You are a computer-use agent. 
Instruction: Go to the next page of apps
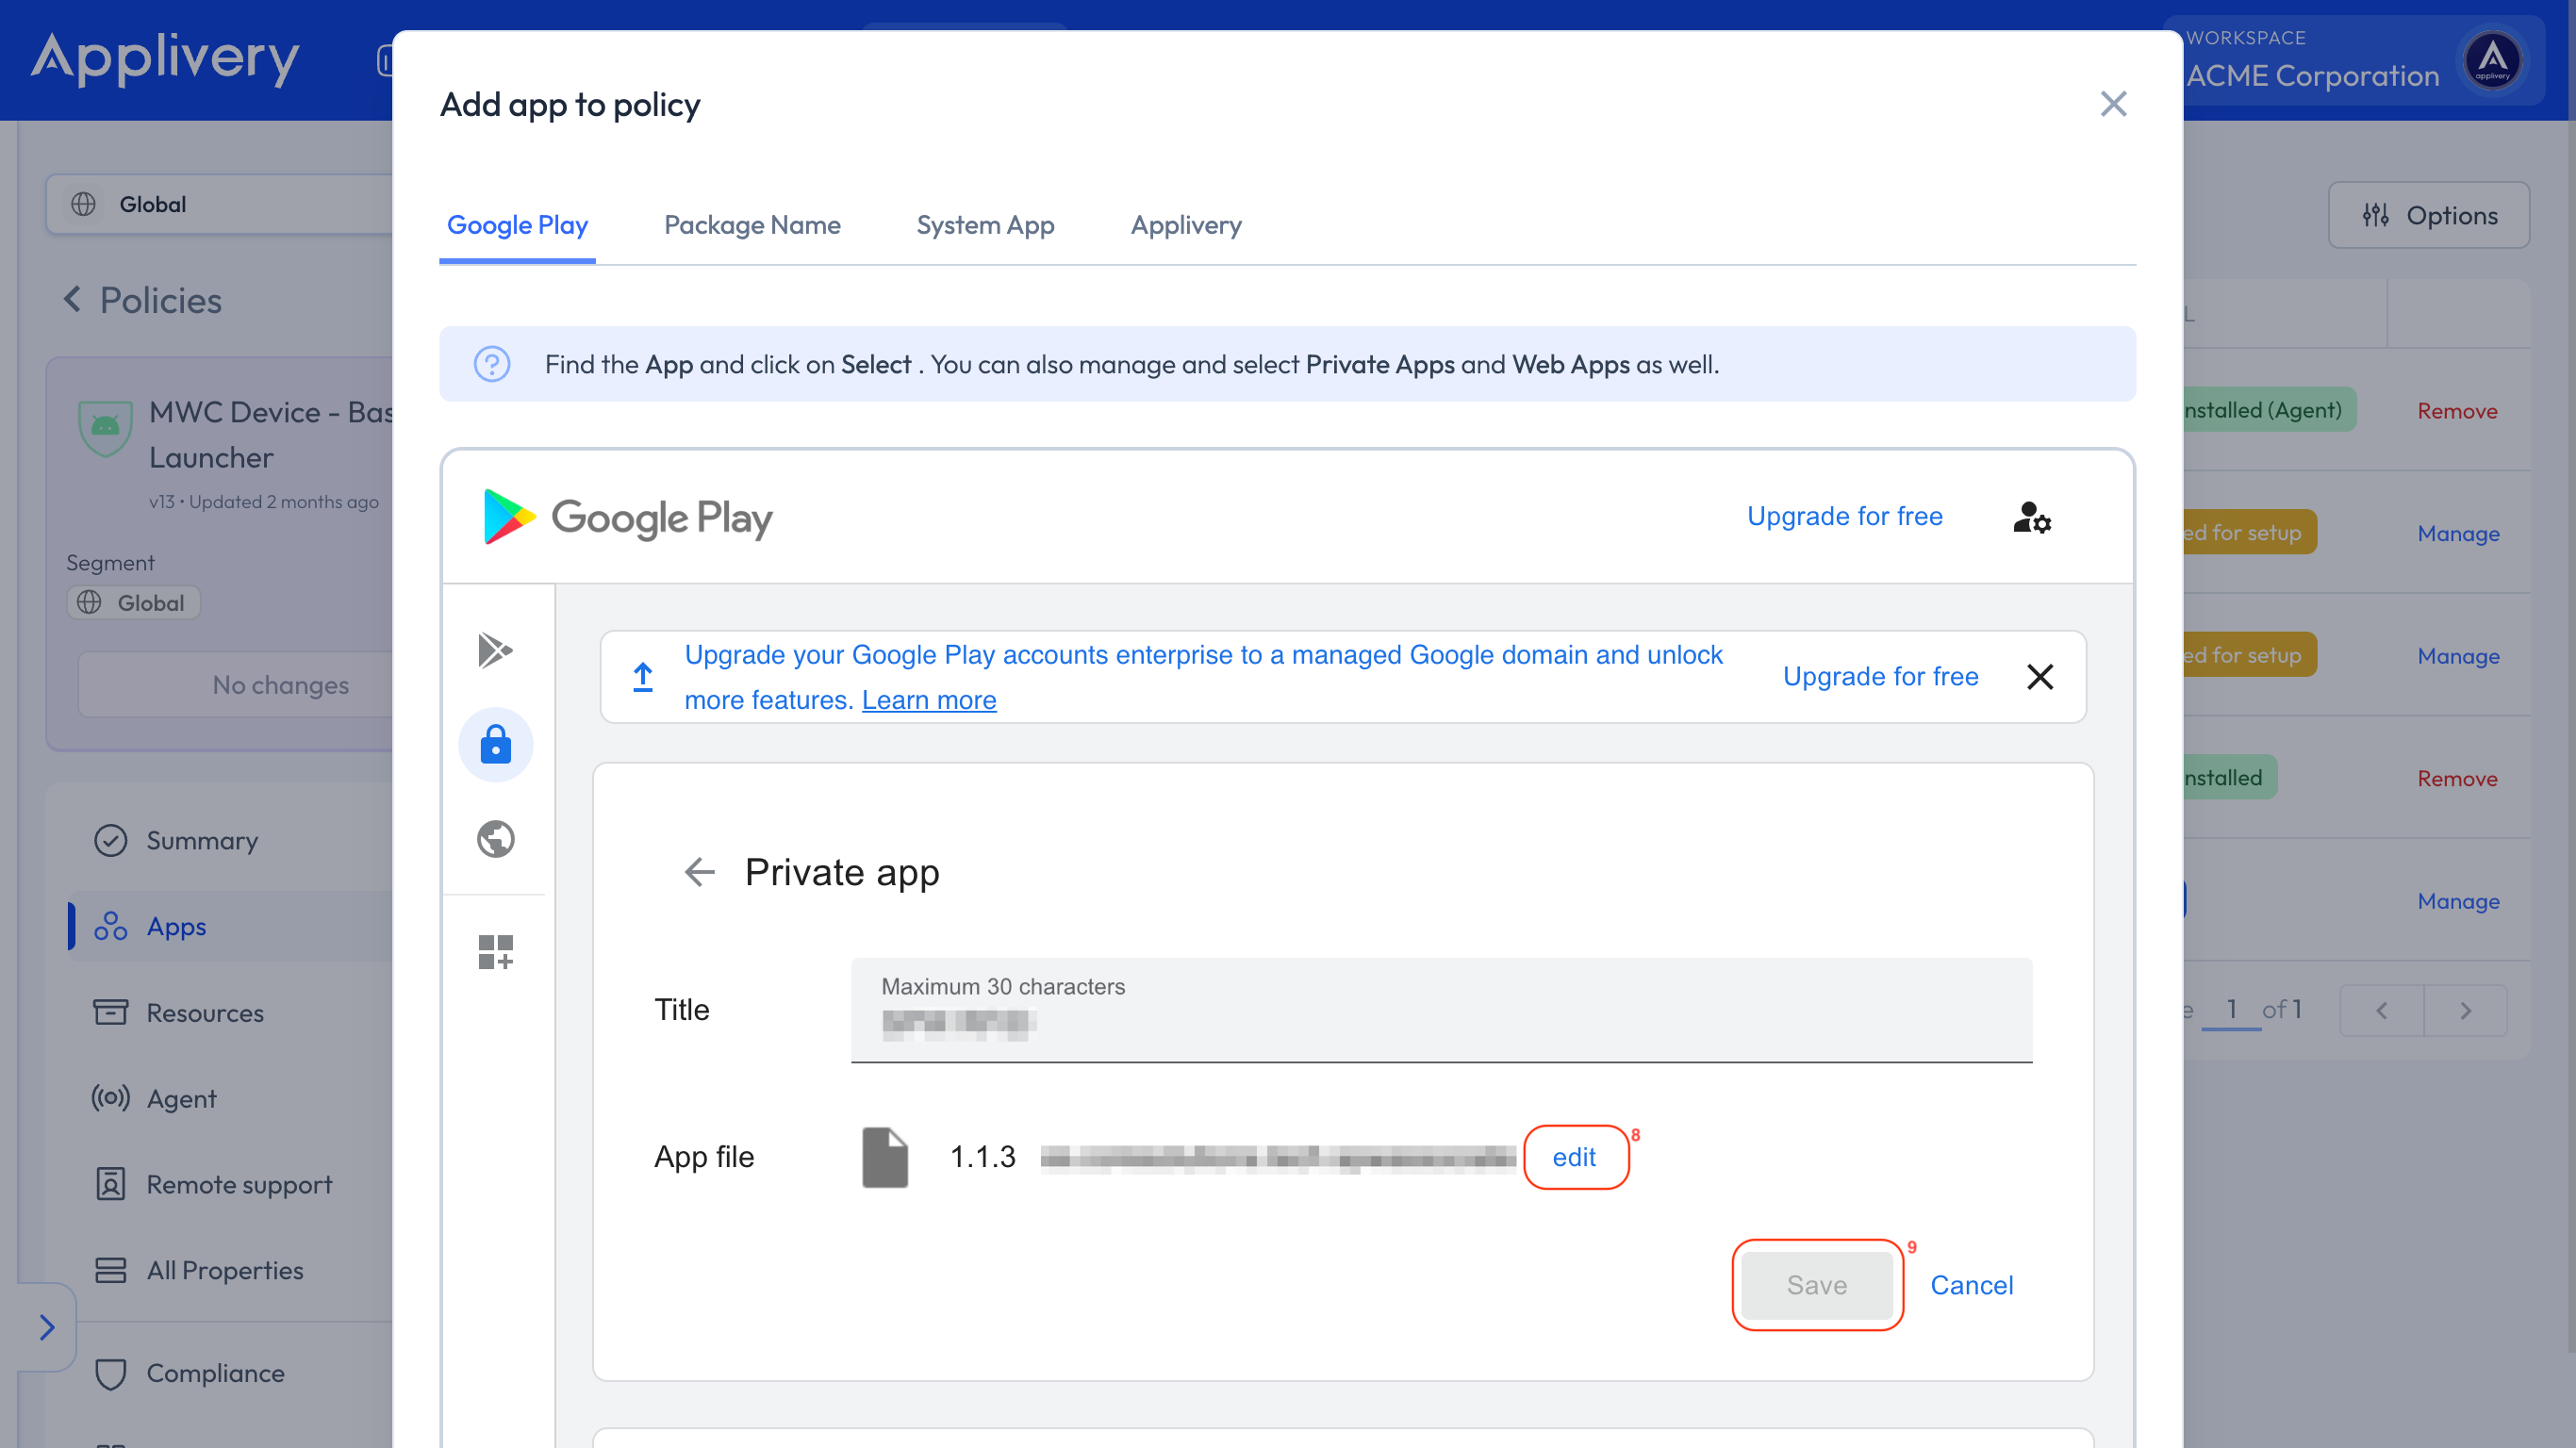[2466, 1010]
